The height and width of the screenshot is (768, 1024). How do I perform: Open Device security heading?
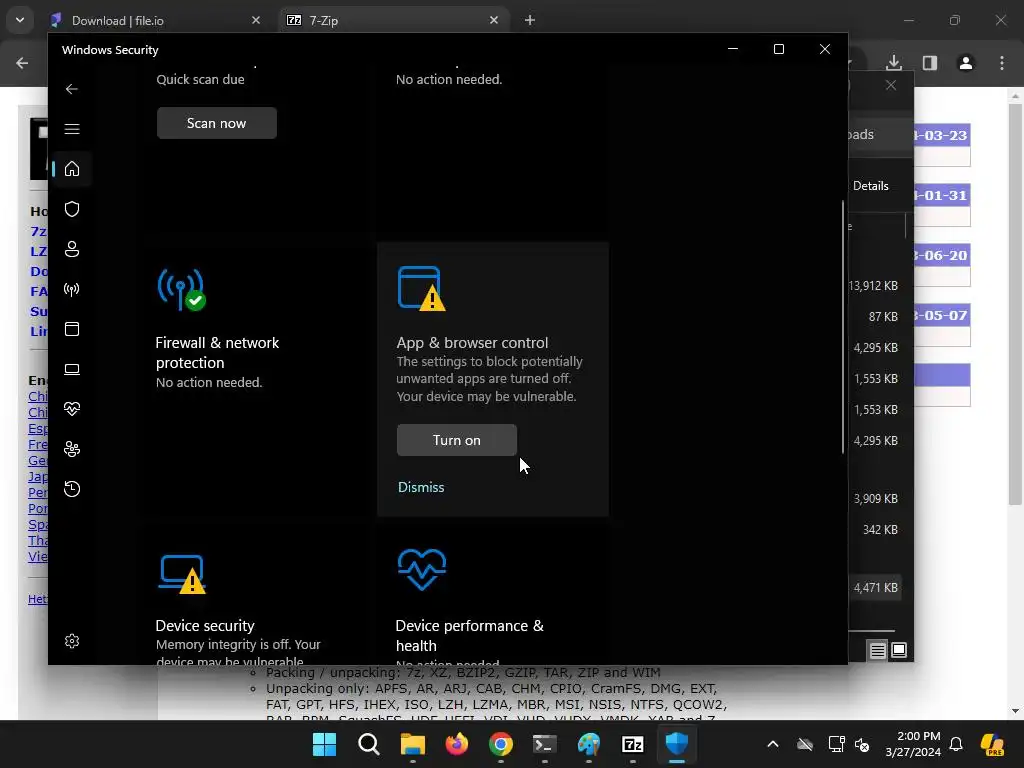point(205,626)
